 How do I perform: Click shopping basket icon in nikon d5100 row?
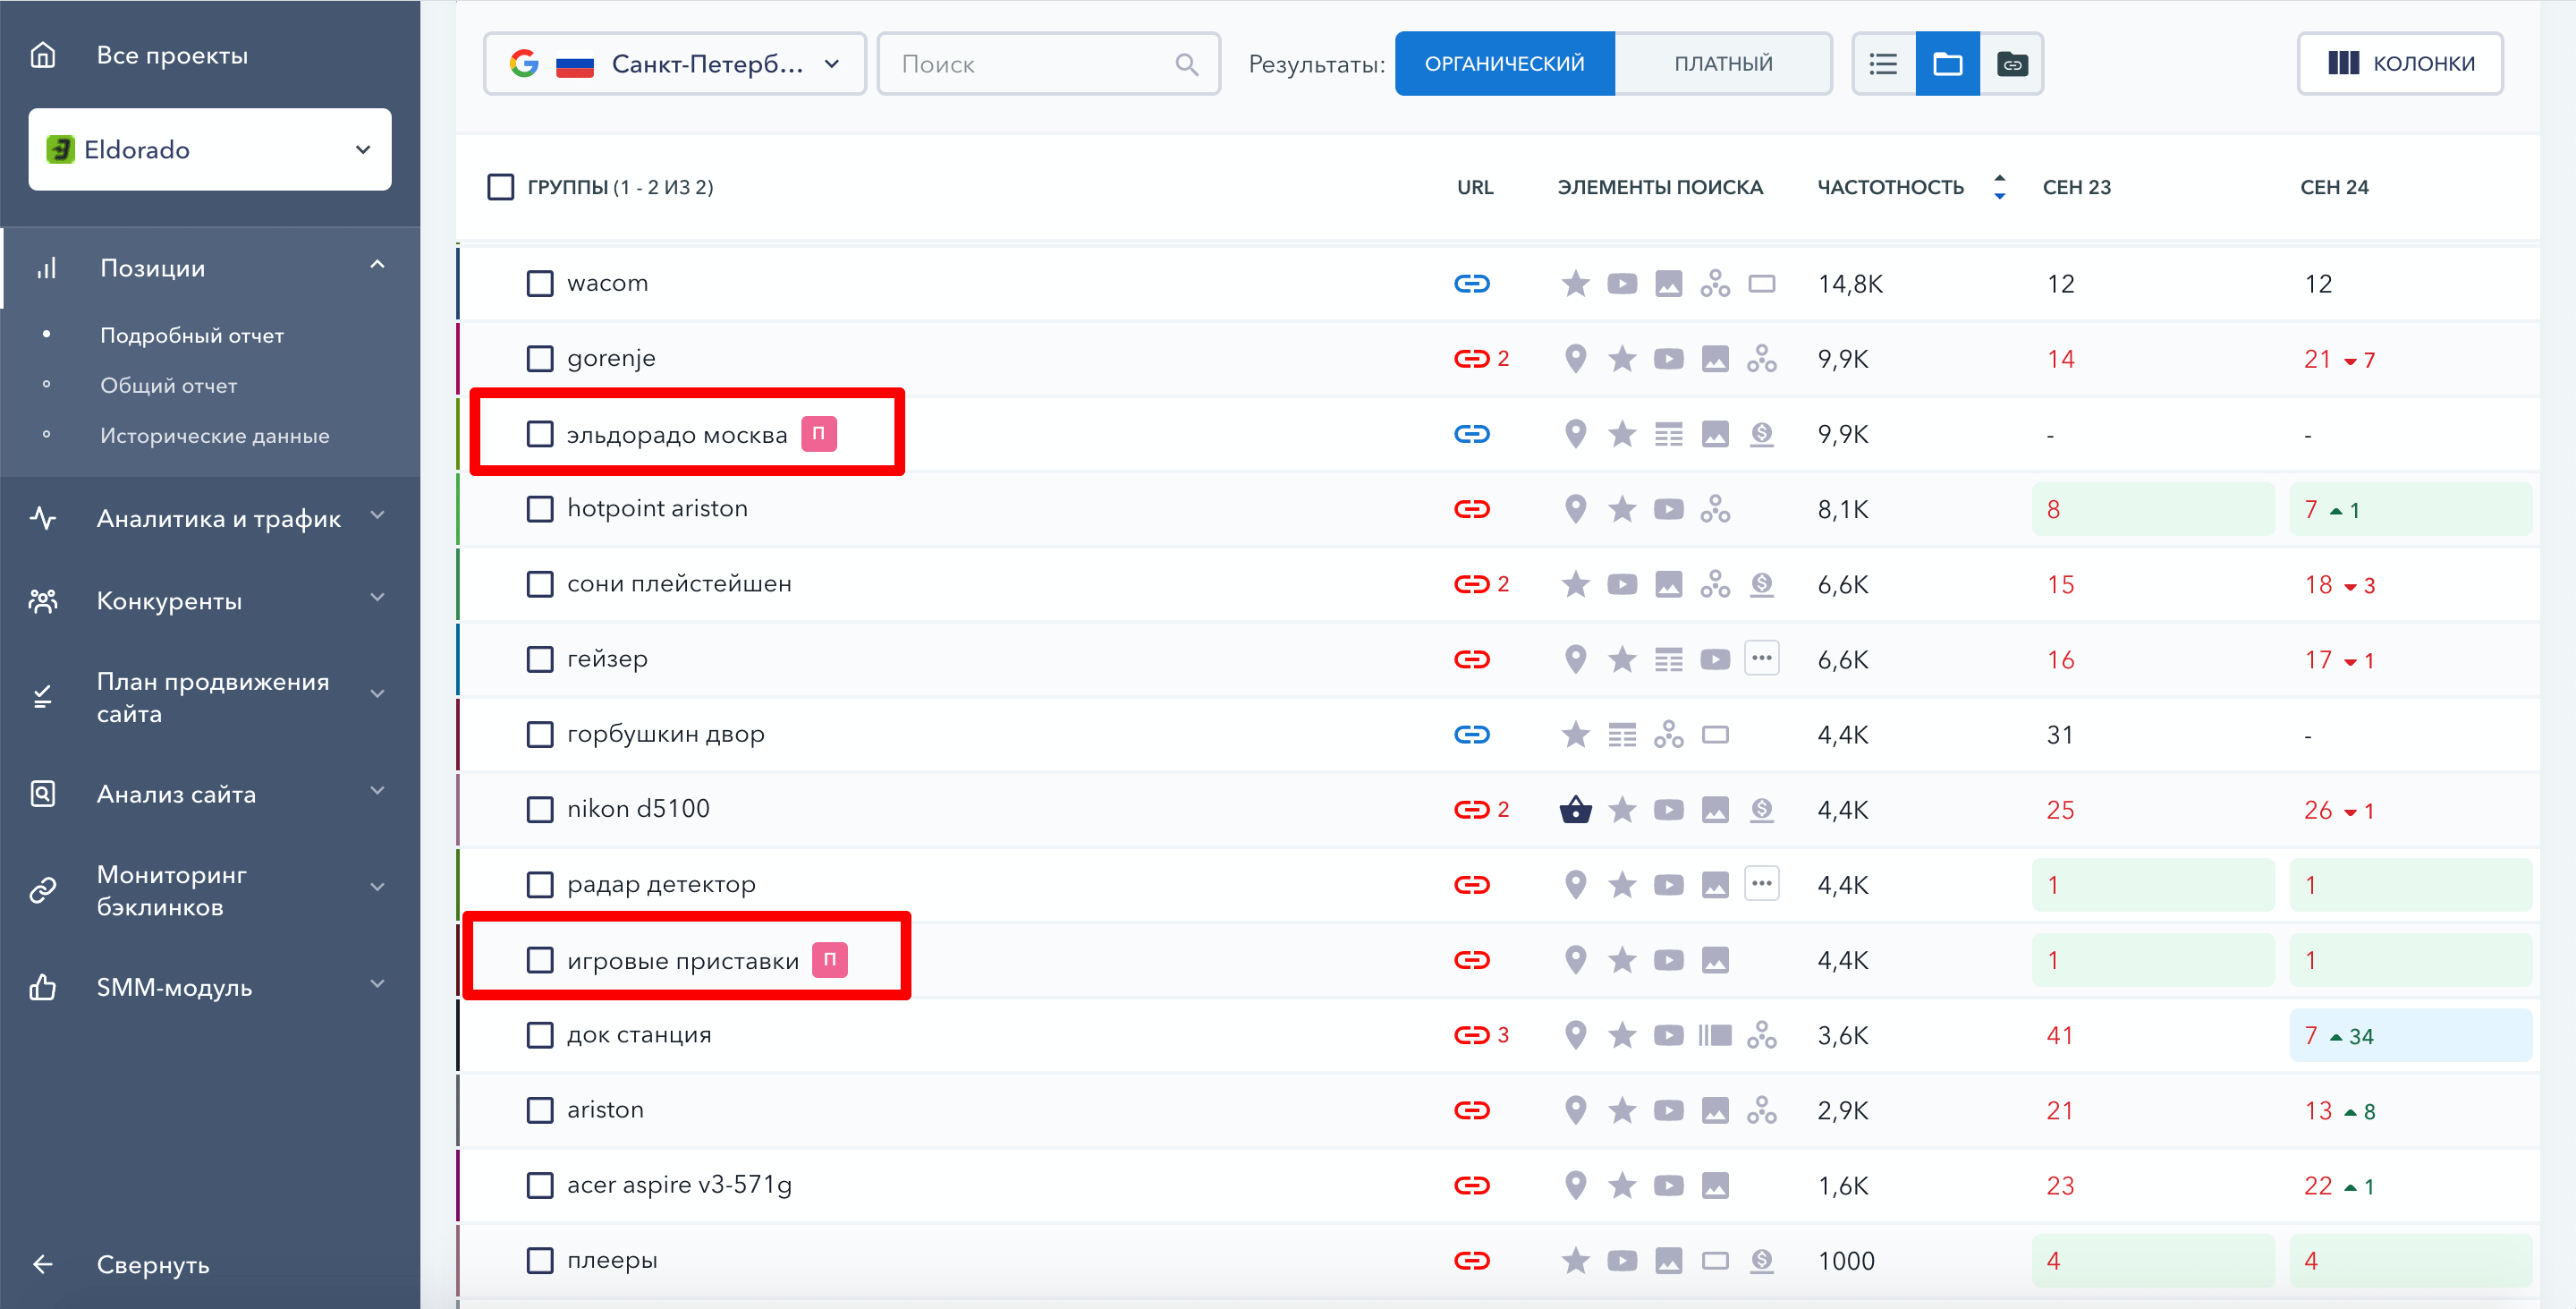tap(1575, 809)
